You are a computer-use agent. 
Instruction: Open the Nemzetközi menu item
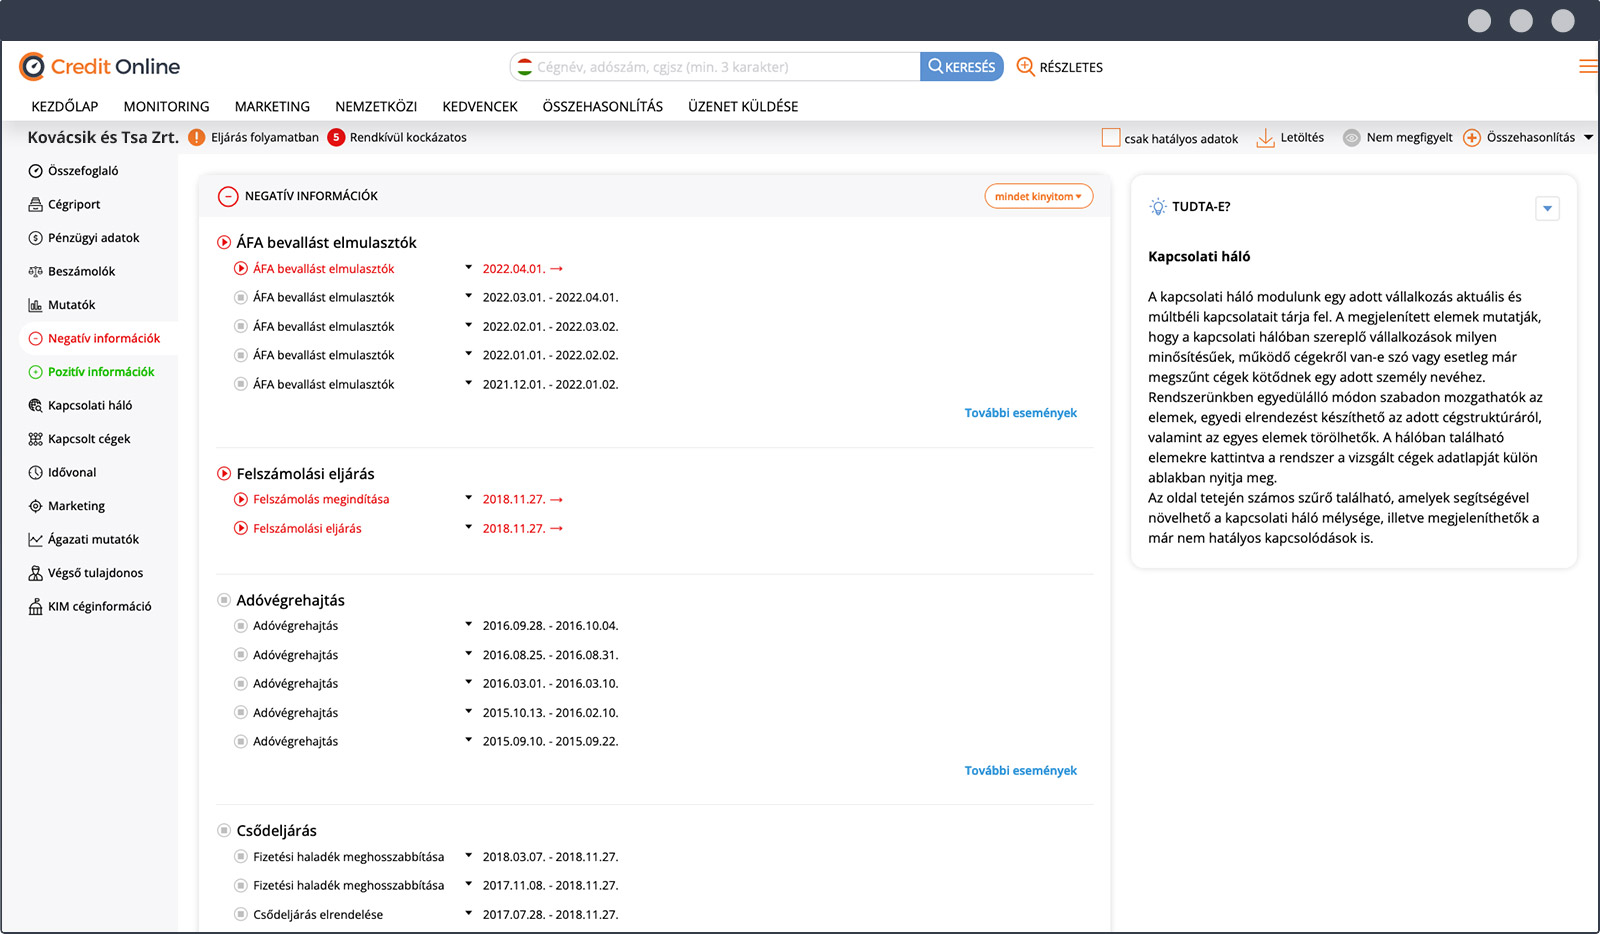pyautogui.click(x=376, y=106)
